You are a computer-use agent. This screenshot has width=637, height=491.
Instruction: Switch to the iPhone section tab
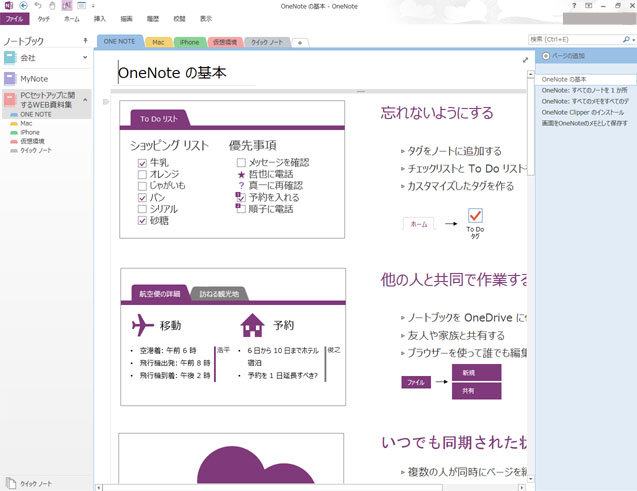point(189,42)
